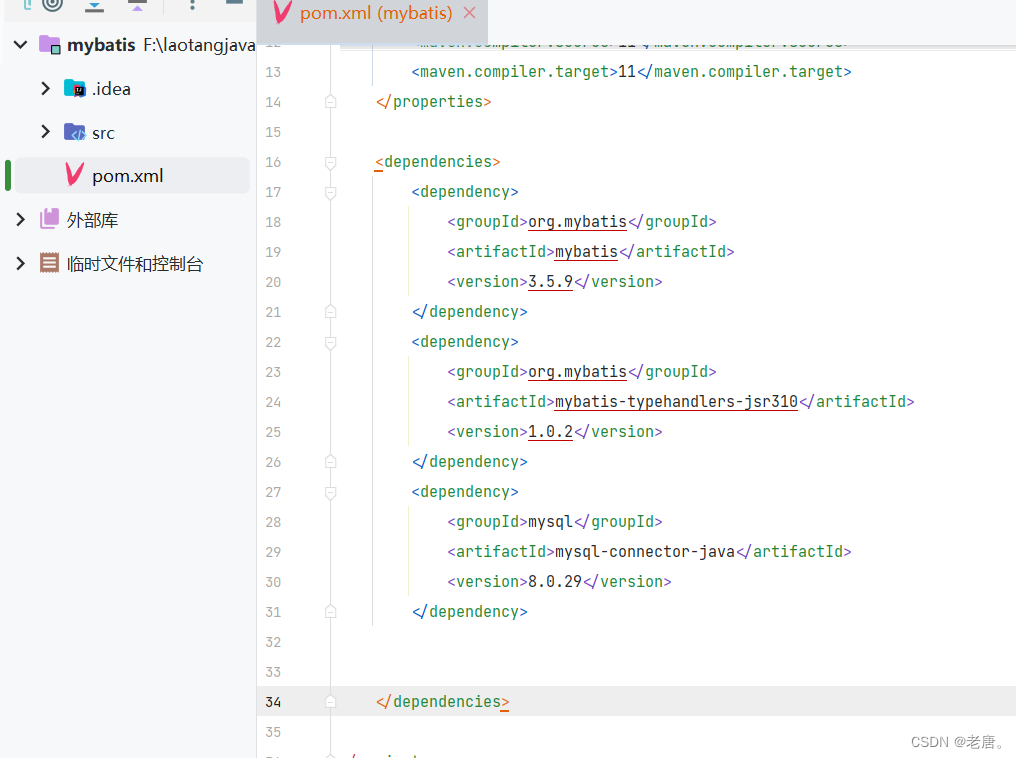Click the closing </dependencies> tag on line 34
Image resolution: width=1016 pixels, height=758 pixels.
[443, 702]
